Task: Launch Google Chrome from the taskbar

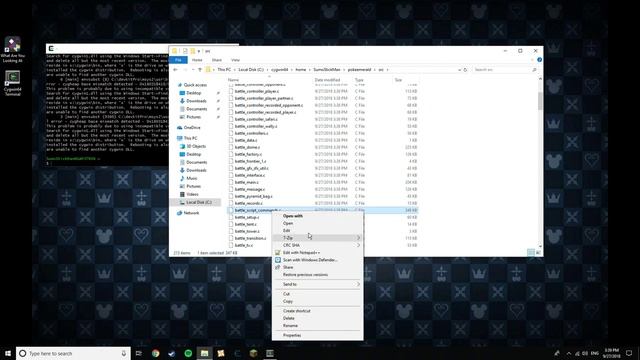Action: tap(156, 353)
